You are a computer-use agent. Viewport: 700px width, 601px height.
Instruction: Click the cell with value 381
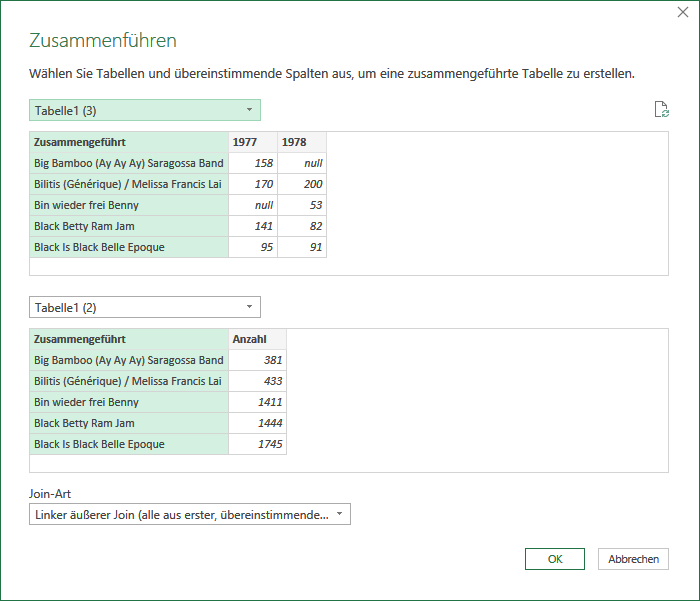[258, 360]
